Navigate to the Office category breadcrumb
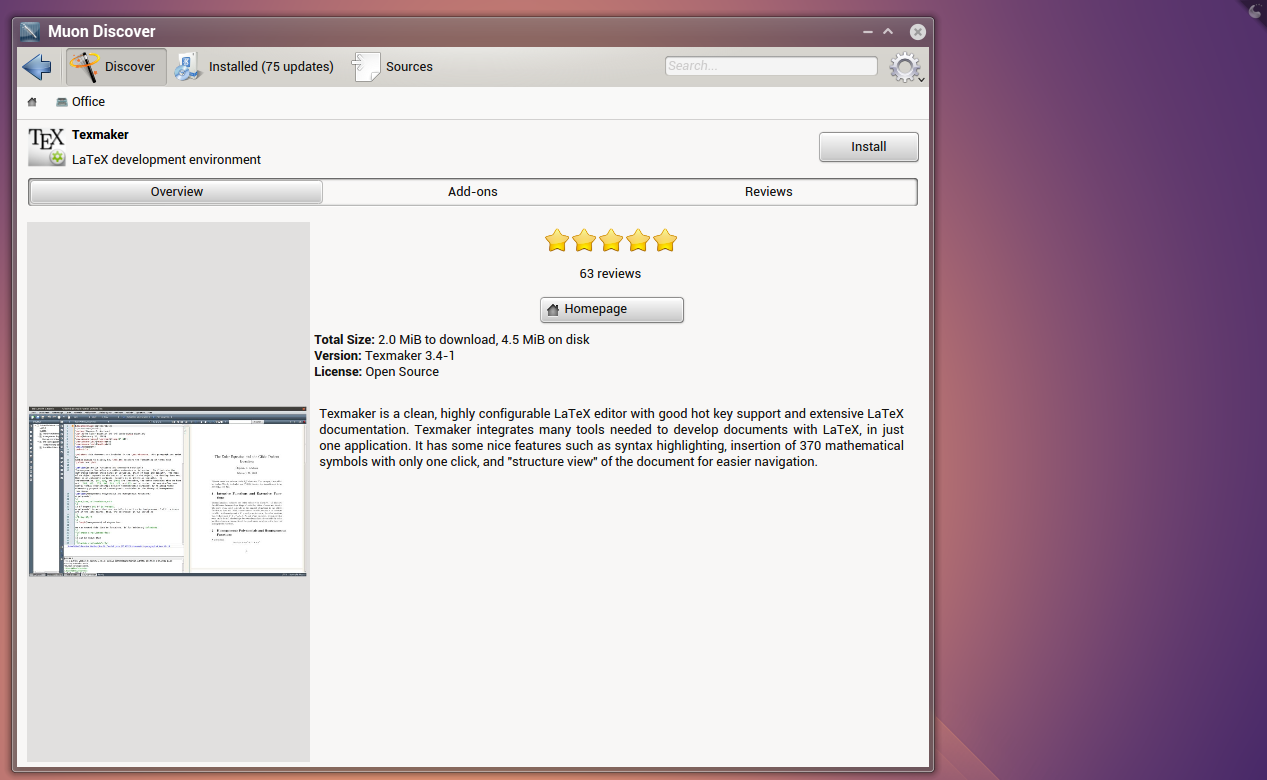Viewport: 1267px width, 780px height. (x=80, y=102)
